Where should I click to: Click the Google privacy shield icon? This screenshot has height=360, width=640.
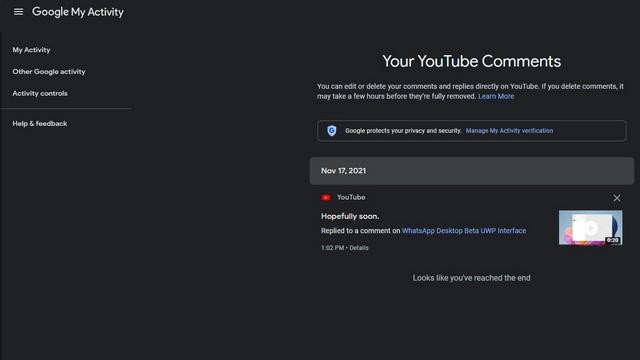pyautogui.click(x=331, y=131)
